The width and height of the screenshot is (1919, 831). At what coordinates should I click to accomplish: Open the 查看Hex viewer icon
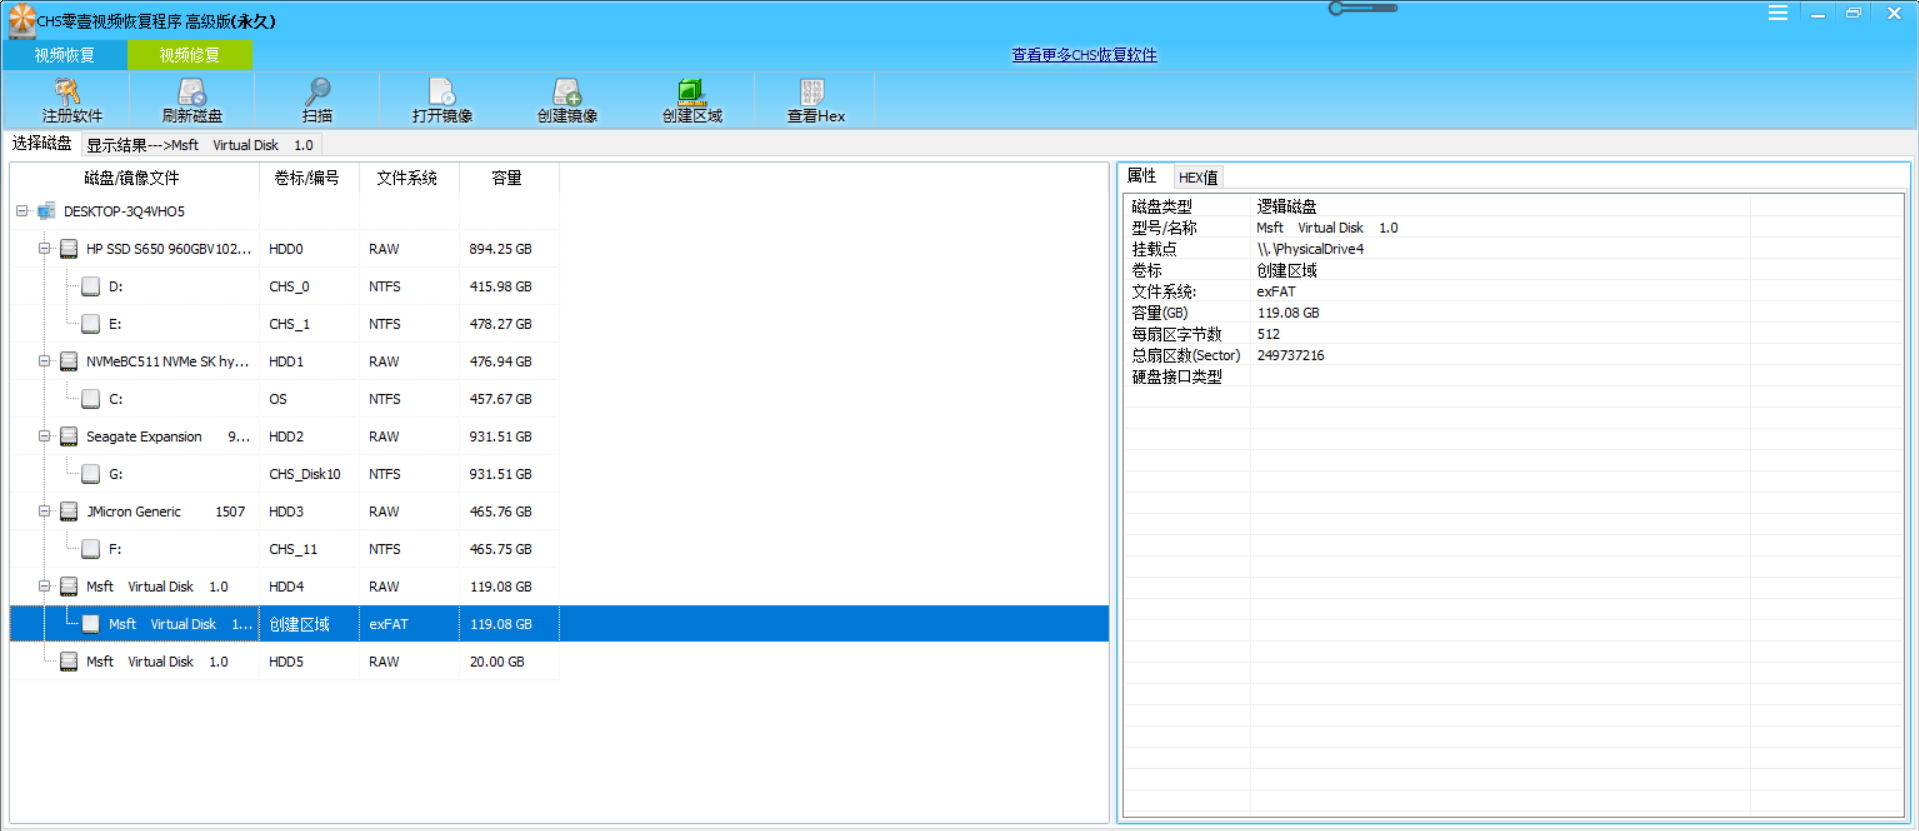tap(812, 91)
